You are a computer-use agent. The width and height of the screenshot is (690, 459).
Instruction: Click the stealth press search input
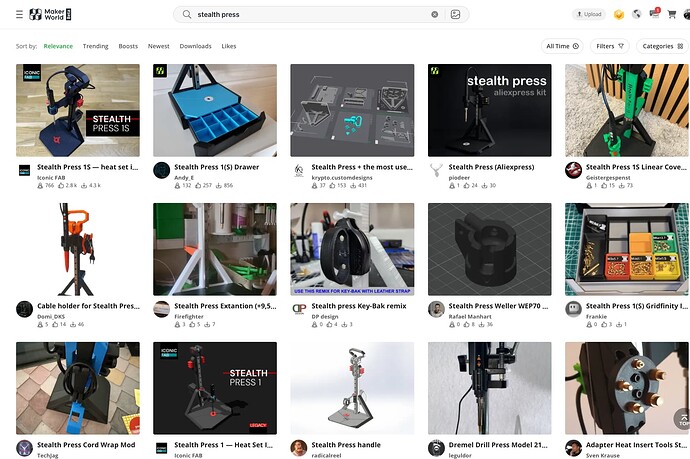click(x=312, y=15)
